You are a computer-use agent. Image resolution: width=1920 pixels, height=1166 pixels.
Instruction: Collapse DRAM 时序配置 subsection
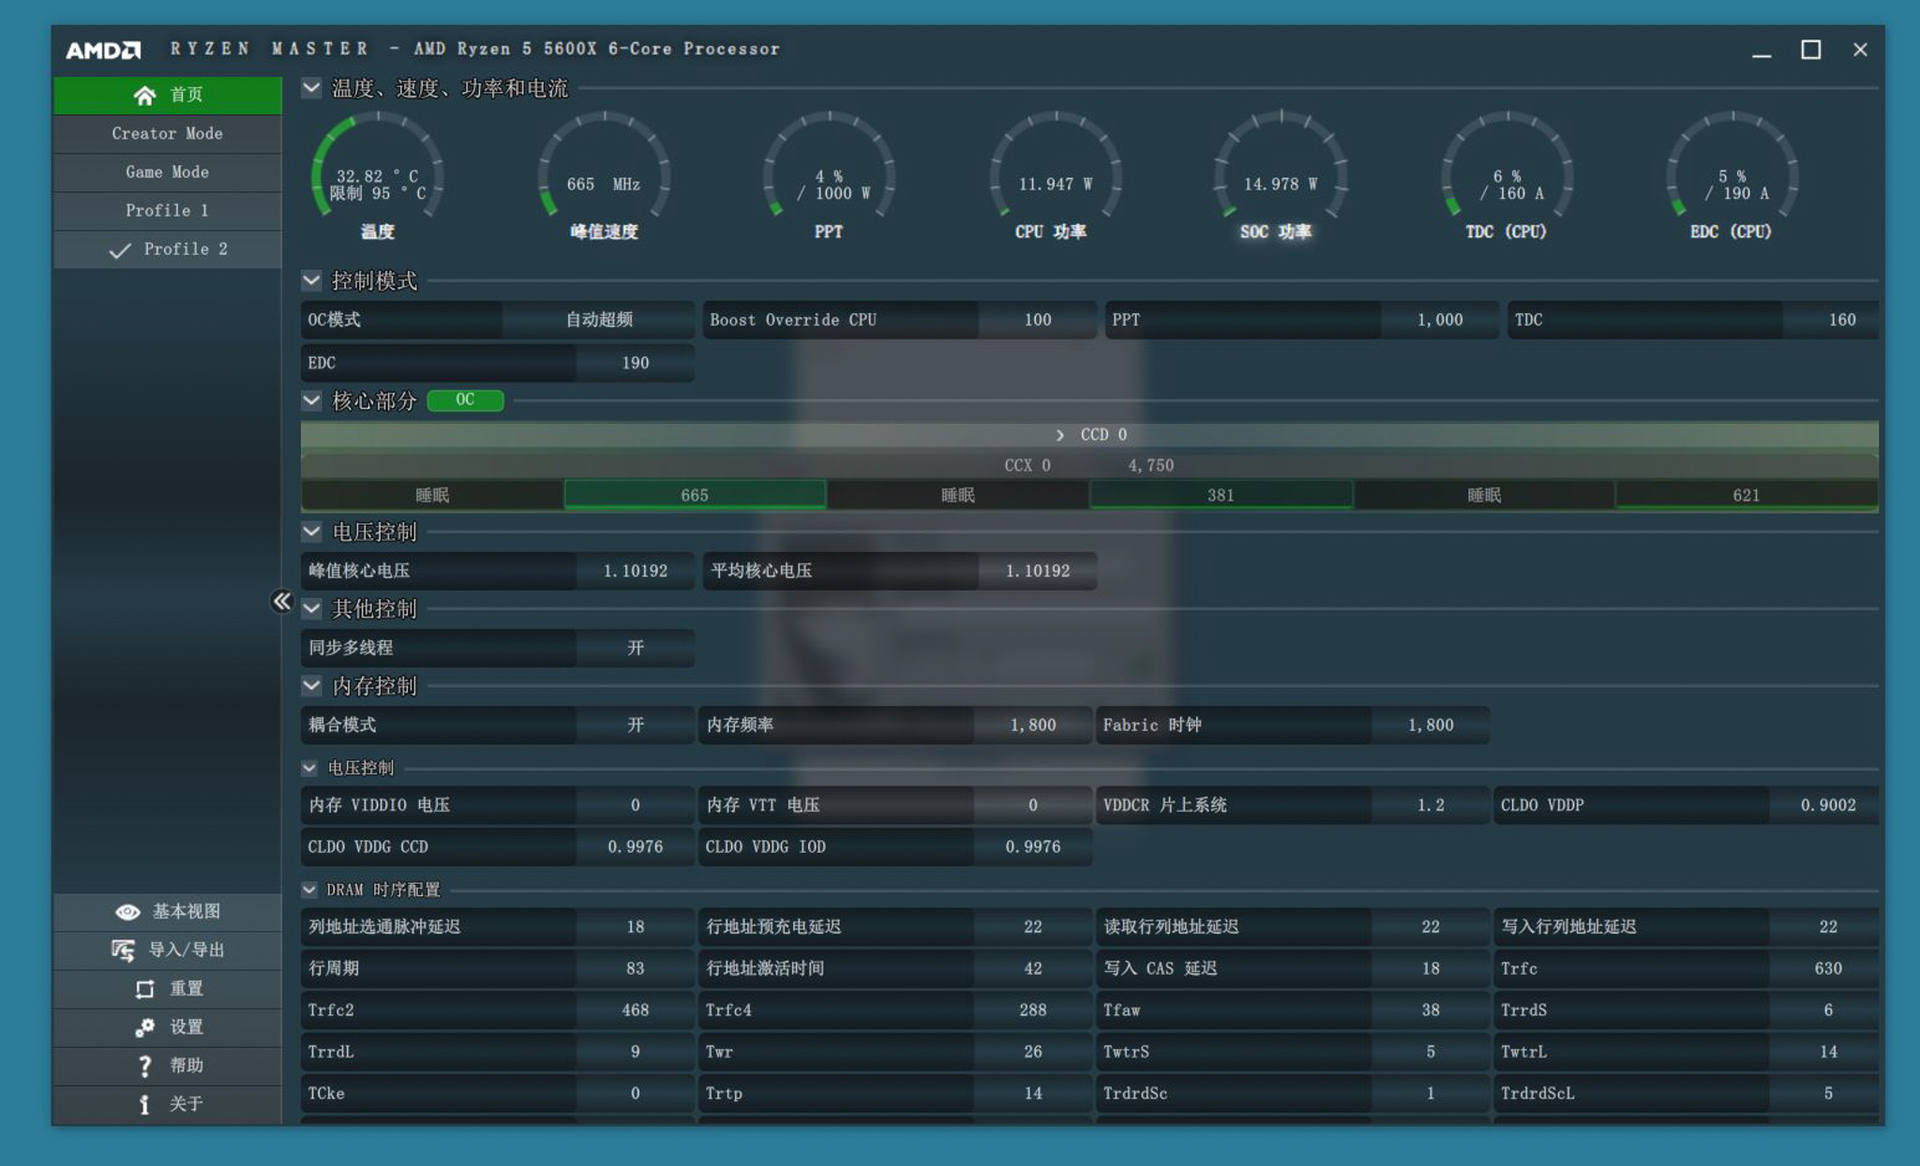pyautogui.click(x=309, y=889)
